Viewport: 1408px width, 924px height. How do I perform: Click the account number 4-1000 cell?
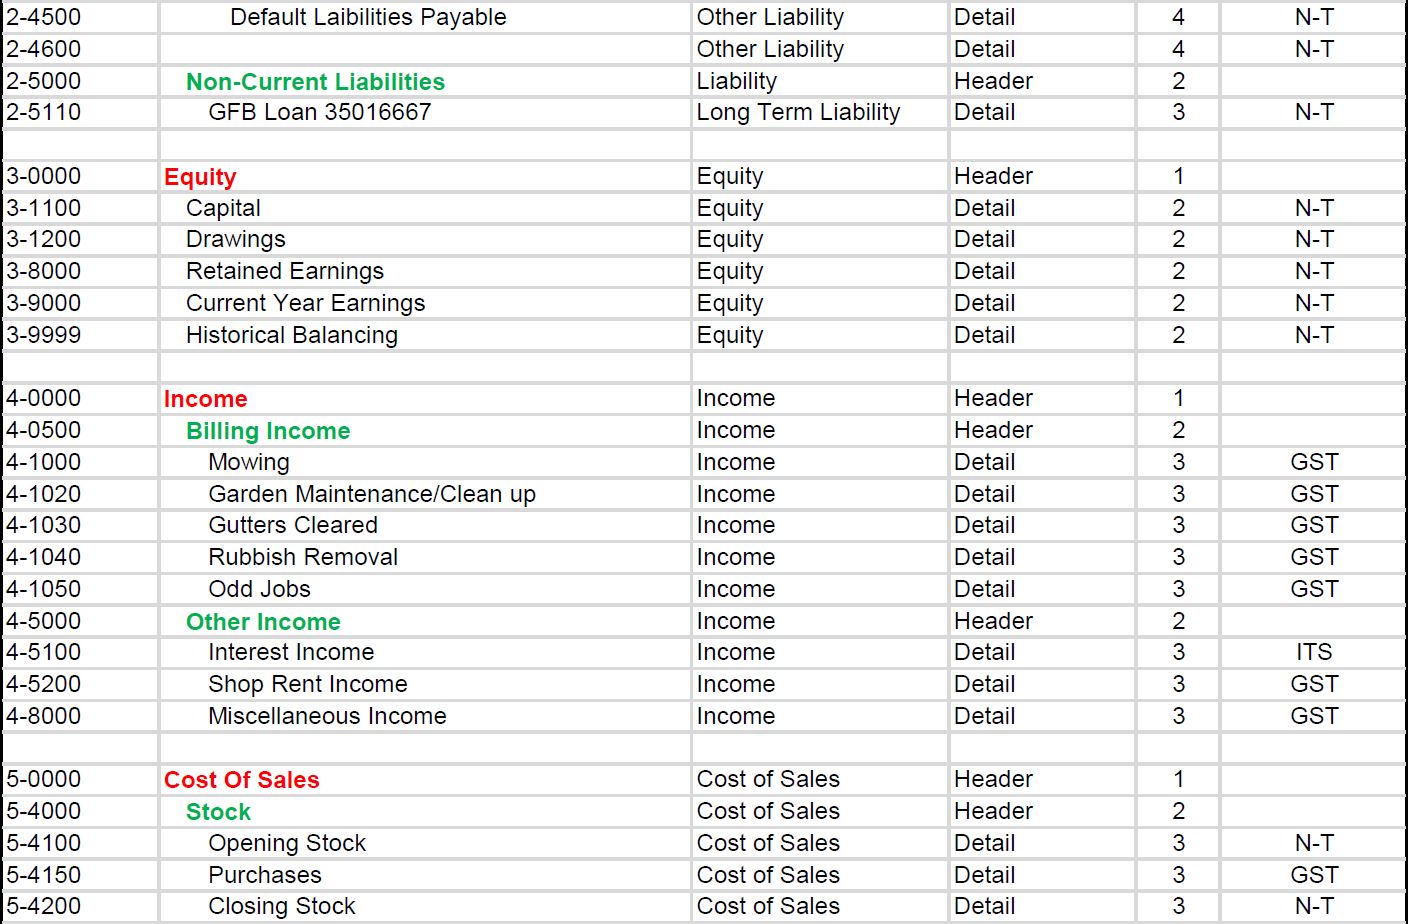coord(45,462)
